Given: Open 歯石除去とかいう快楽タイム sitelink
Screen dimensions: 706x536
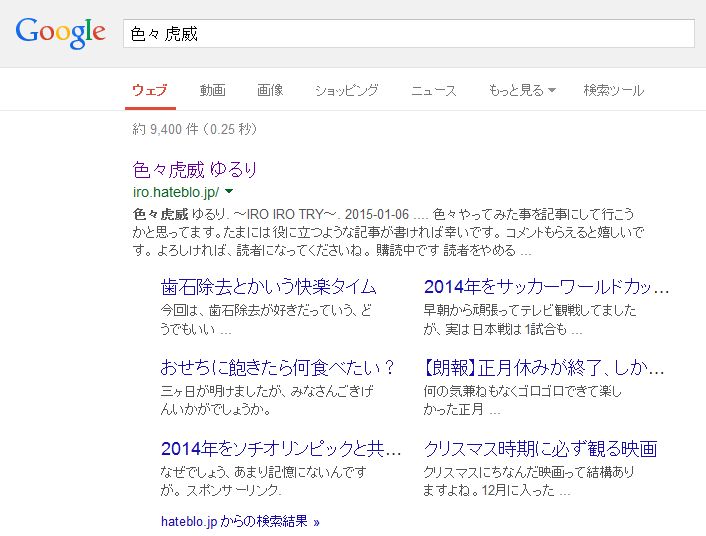Looking at the screenshot, I should click(268, 287).
